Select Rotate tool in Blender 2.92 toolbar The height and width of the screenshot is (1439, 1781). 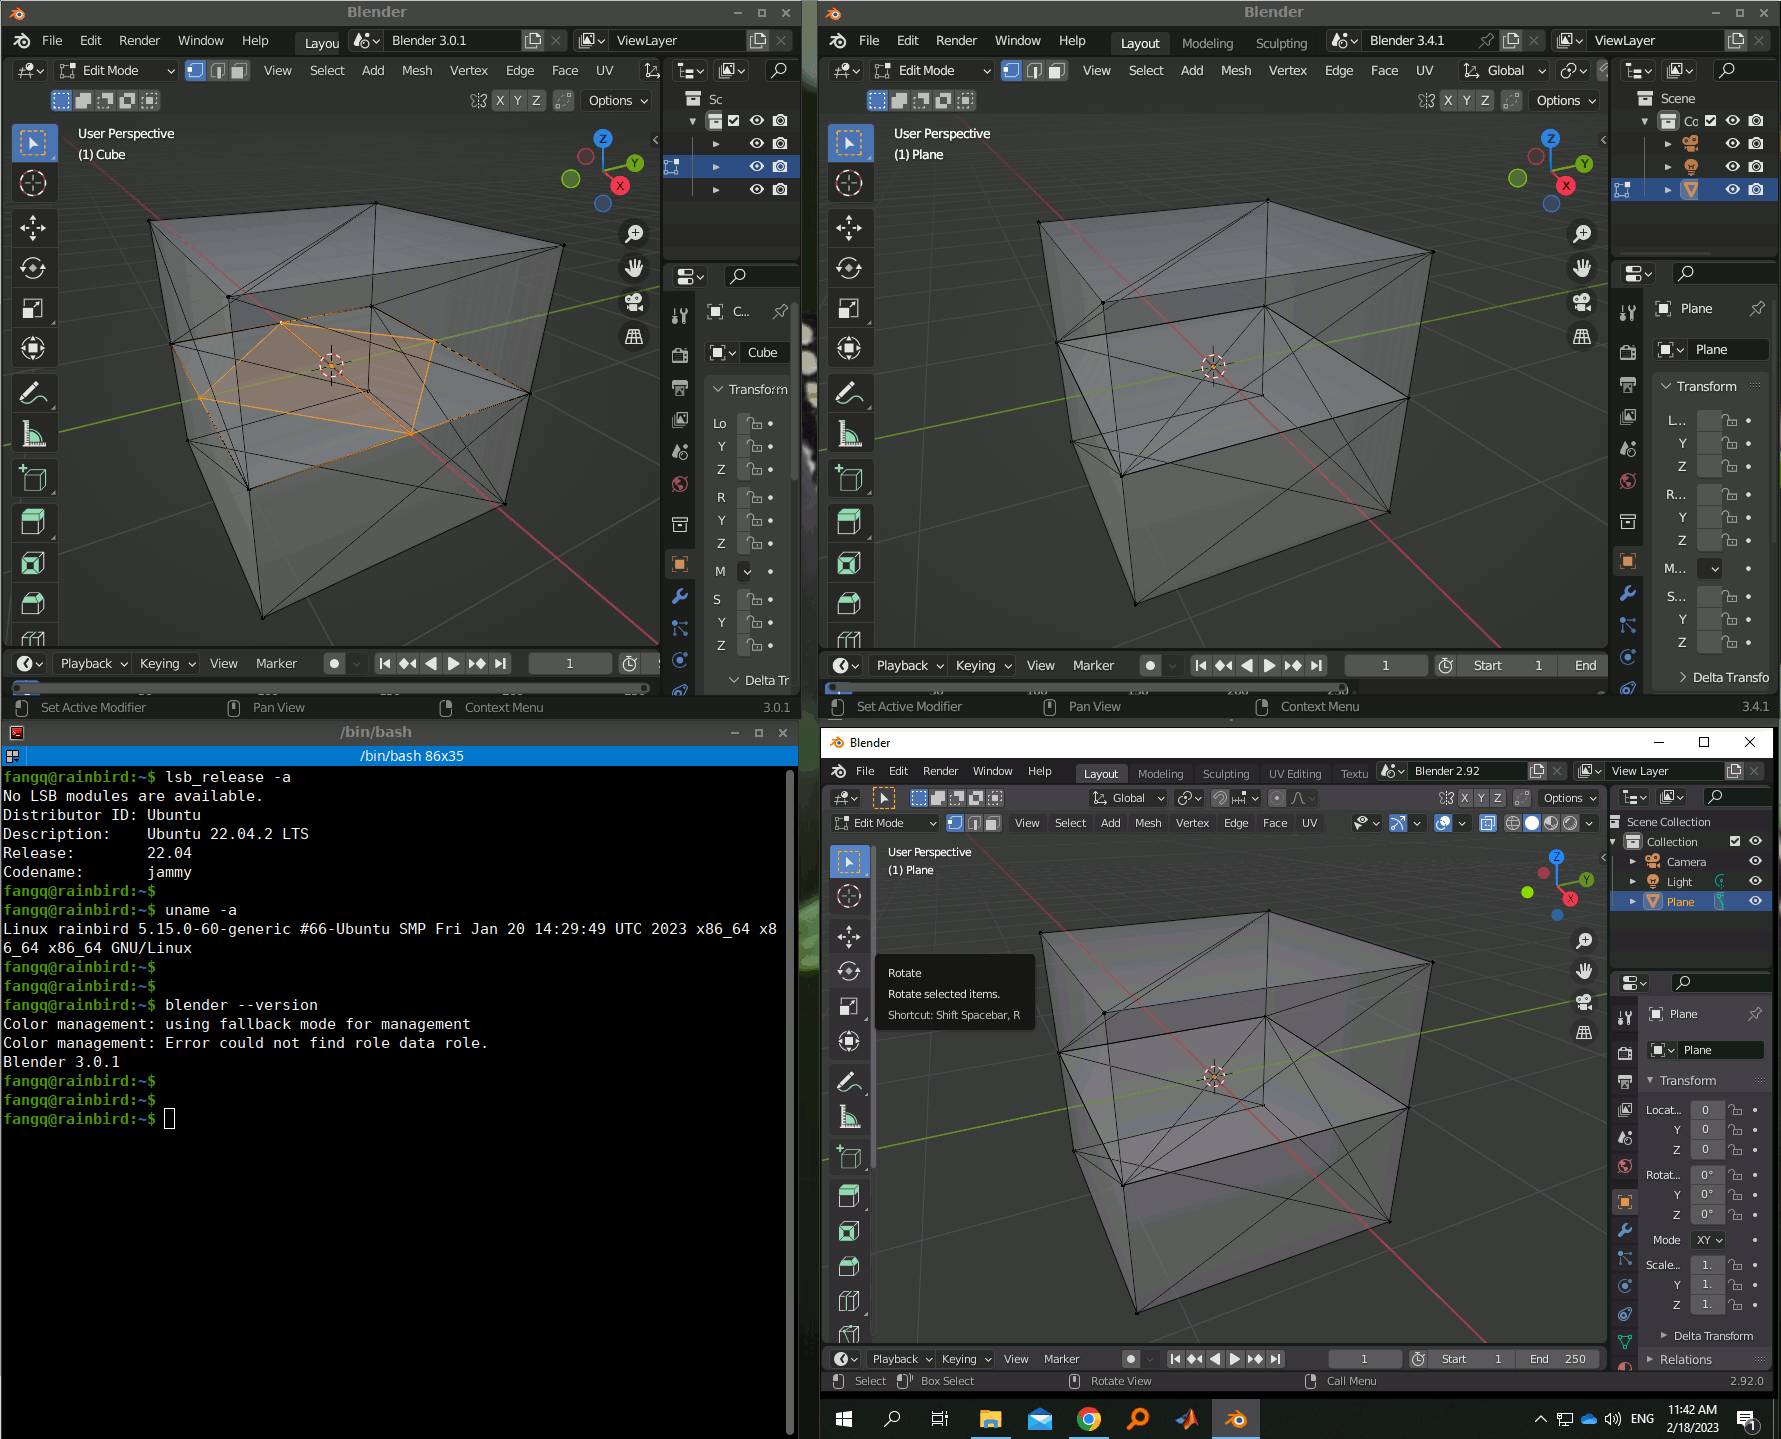click(x=849, y=971)
